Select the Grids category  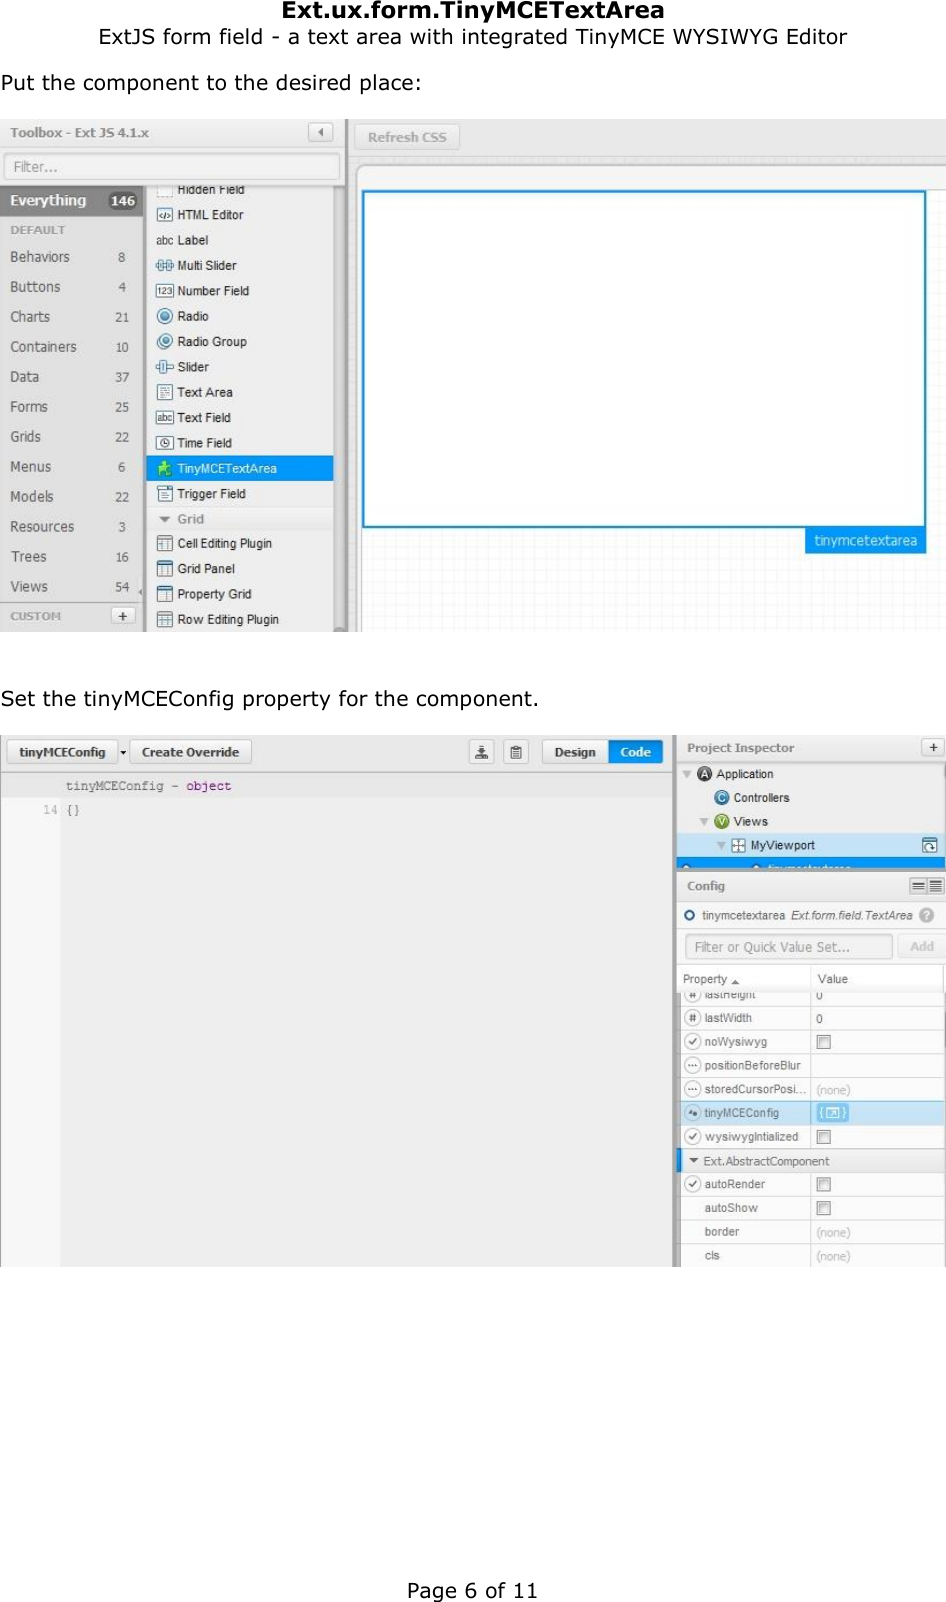(72, 437)
